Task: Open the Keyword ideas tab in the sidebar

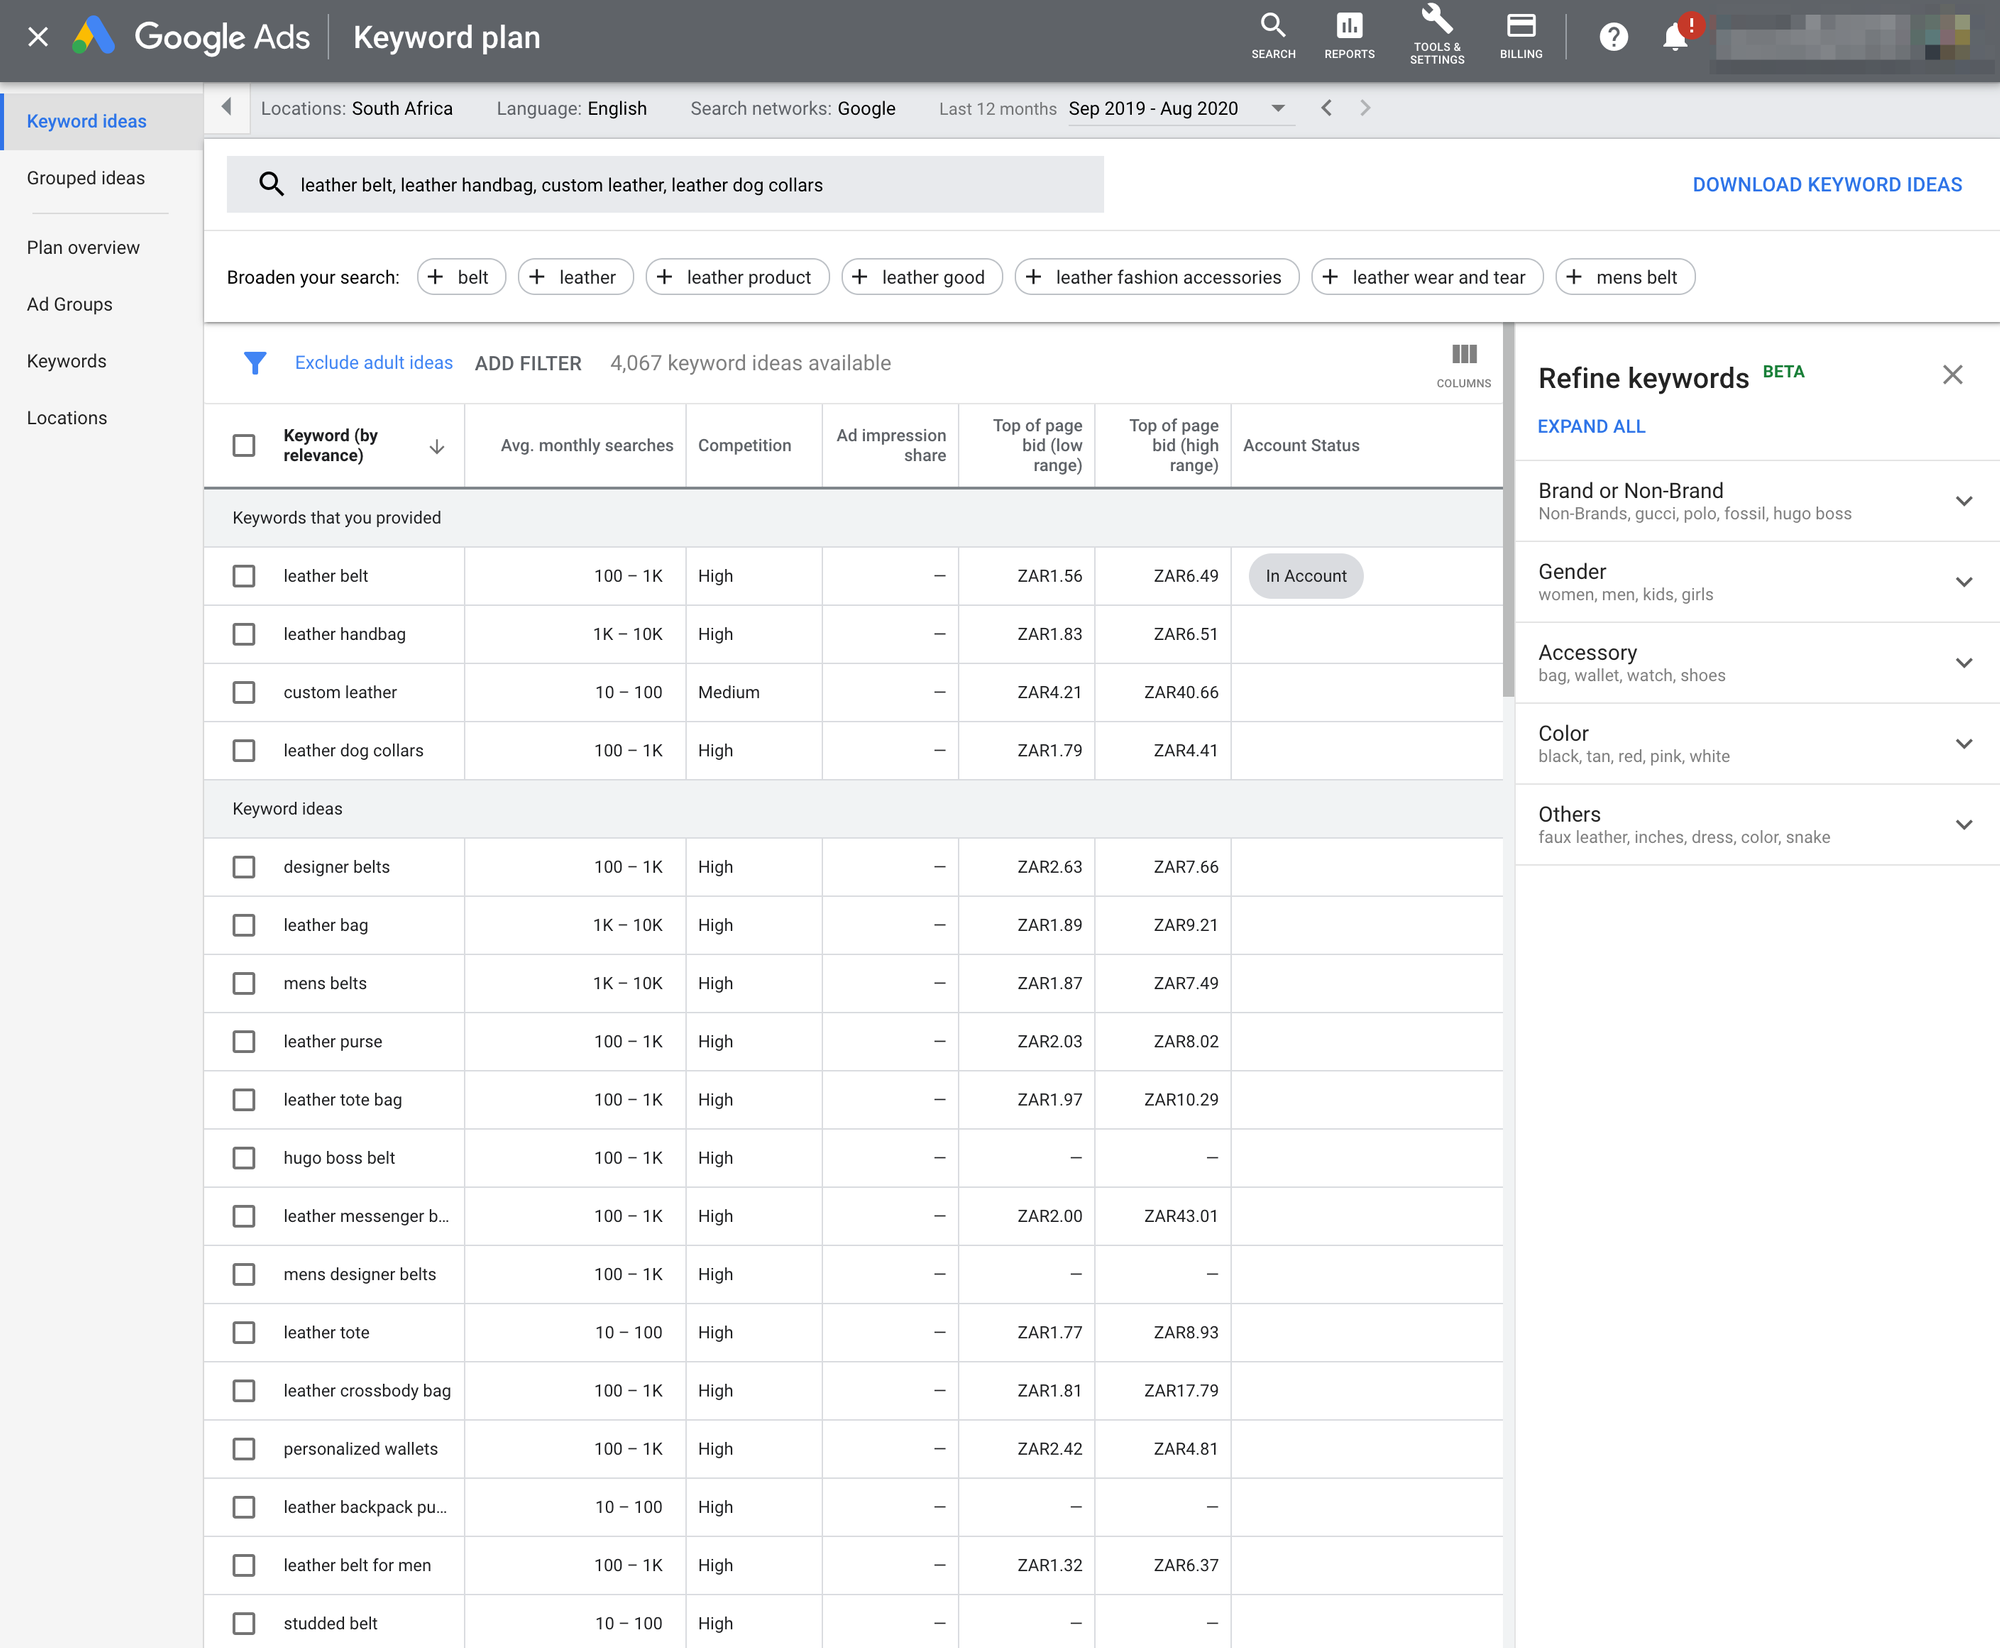Action: click(x=88, y=120)
